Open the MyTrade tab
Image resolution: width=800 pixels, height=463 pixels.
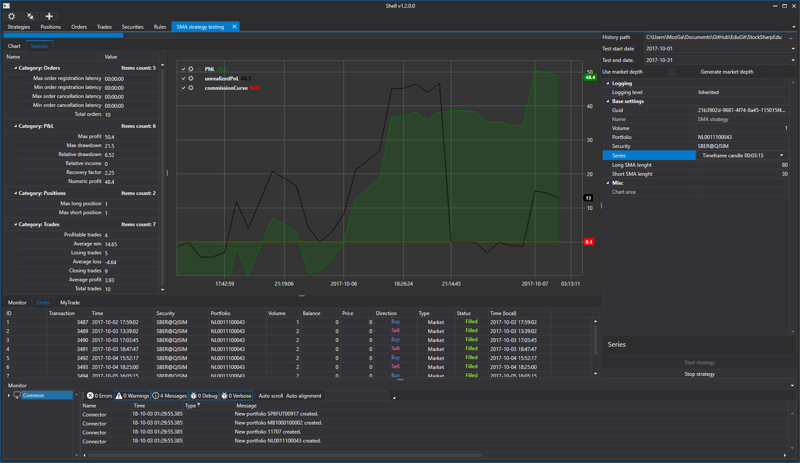[70, 302]
